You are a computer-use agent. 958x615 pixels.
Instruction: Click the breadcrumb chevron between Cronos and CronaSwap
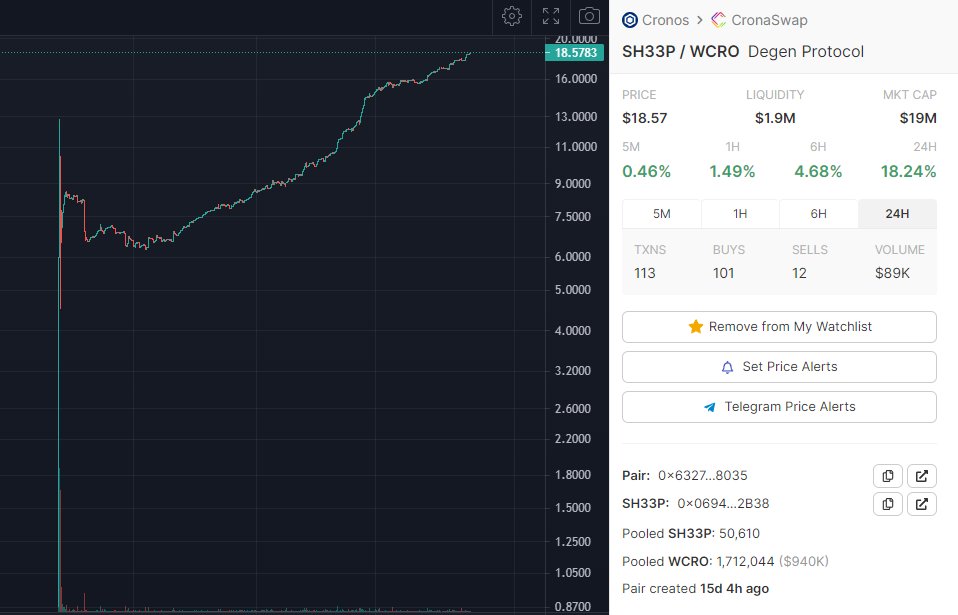coord(700,20)
